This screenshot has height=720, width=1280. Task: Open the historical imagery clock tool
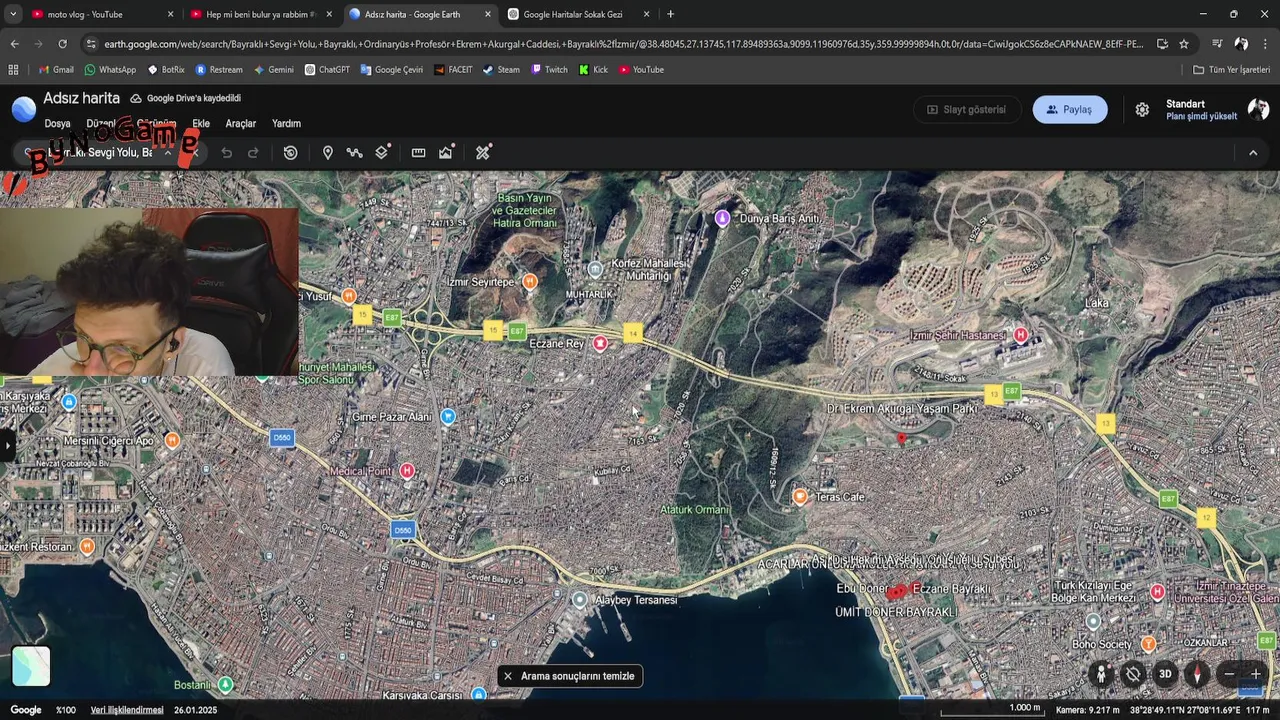click(x=290, y=153)
